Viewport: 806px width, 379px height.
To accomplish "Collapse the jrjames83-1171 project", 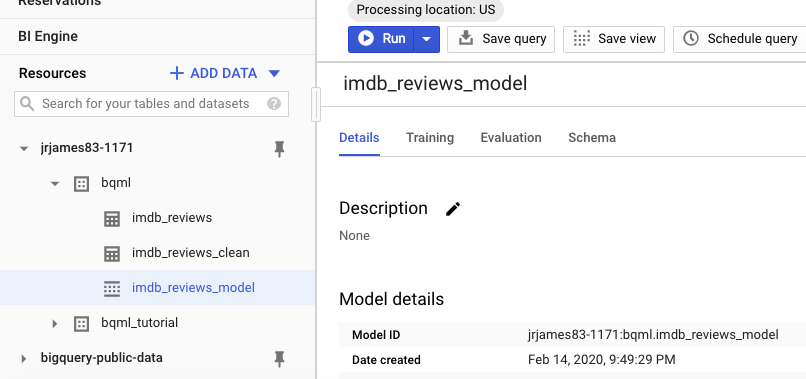I will 23,149.
